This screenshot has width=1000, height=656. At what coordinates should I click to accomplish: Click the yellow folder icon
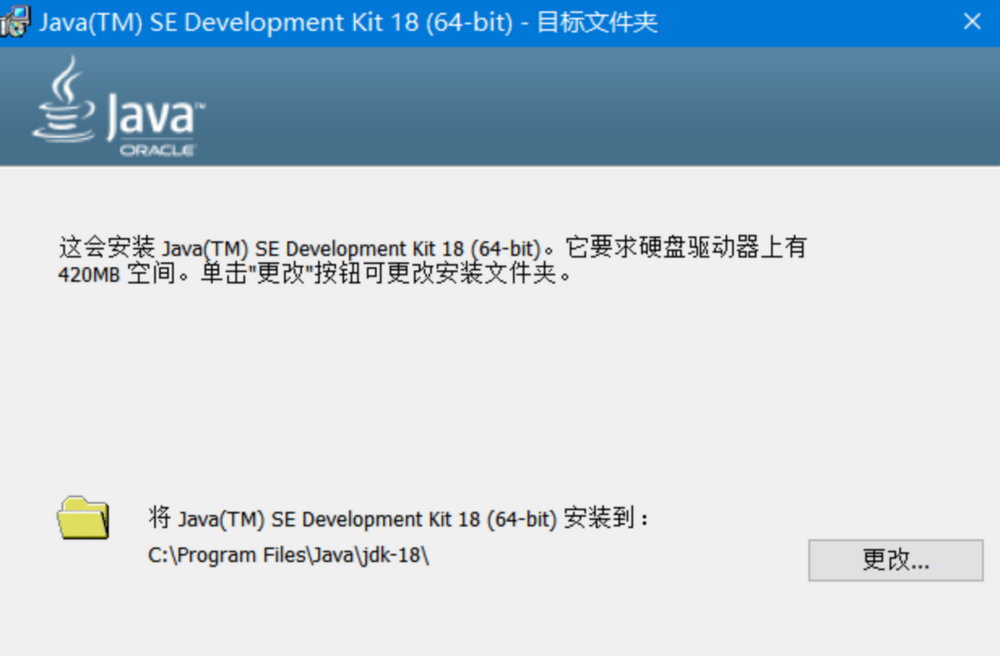click(83, 518)
